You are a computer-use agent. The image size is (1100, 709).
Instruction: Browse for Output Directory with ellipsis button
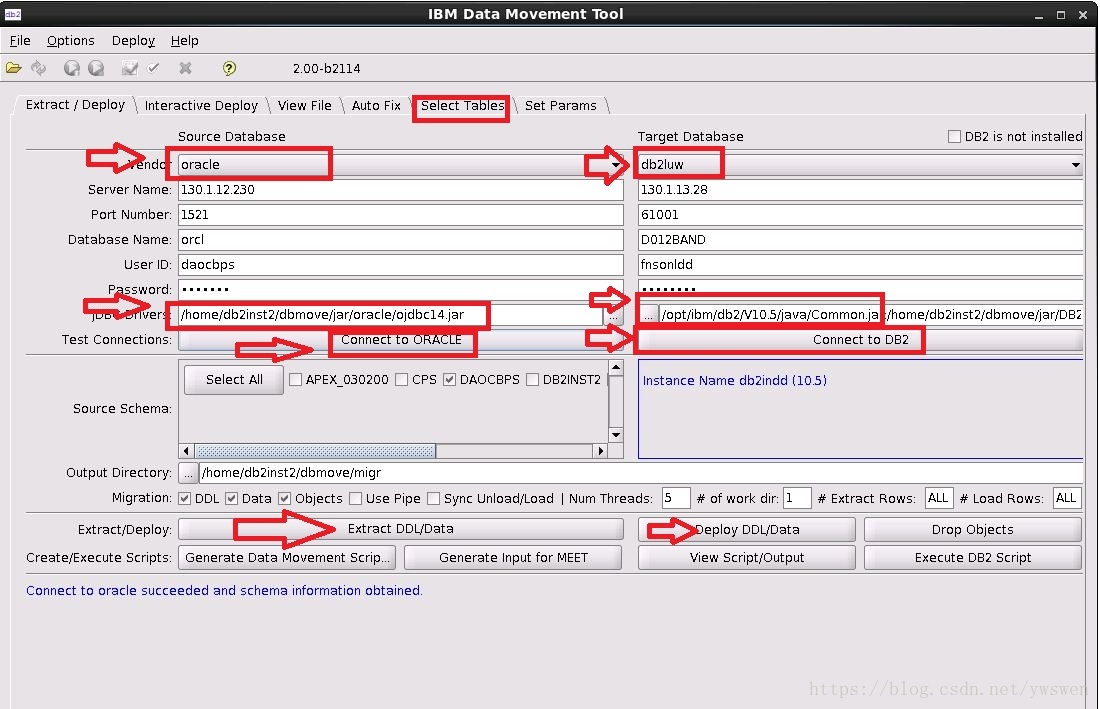pos(187,473)
